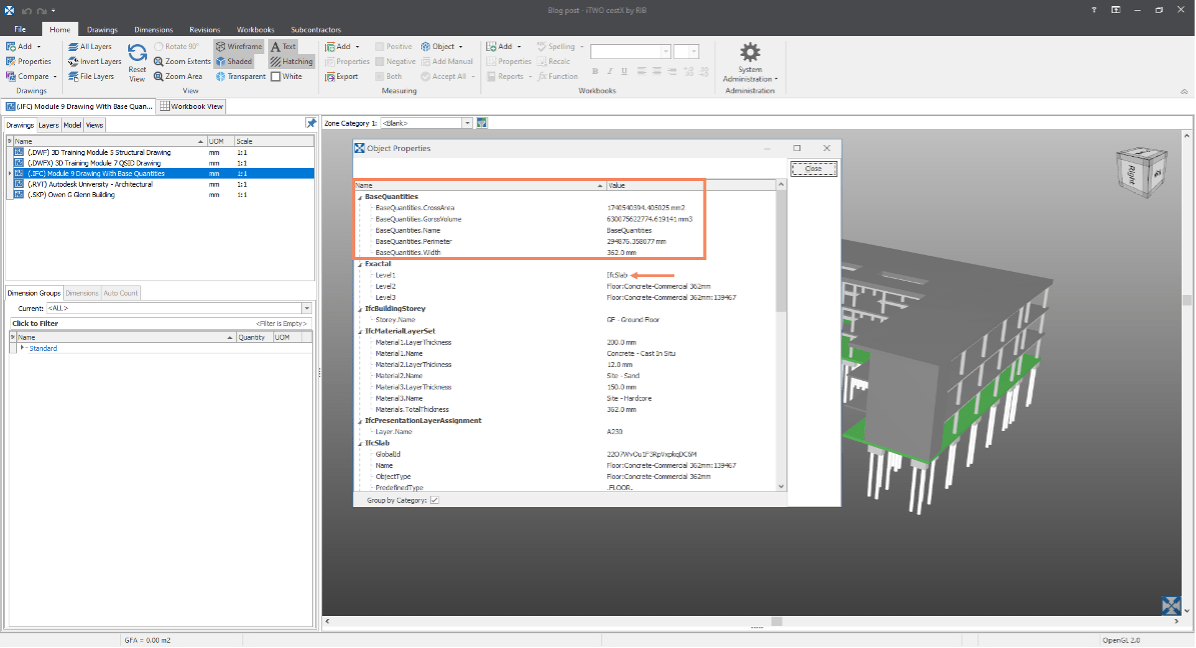Screen dimensions: 1196x648
Task: Select the Zoom Area tool
Action: click(178, 77)
